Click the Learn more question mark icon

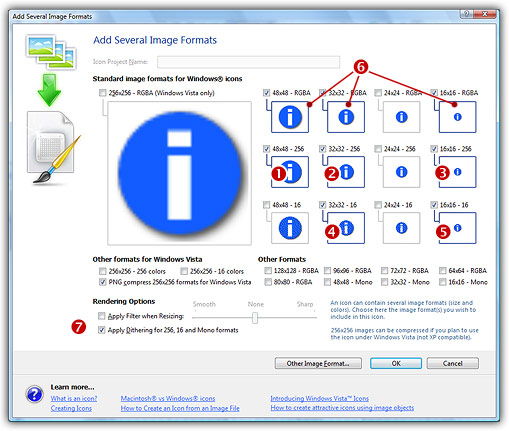(x=34, y=394)
